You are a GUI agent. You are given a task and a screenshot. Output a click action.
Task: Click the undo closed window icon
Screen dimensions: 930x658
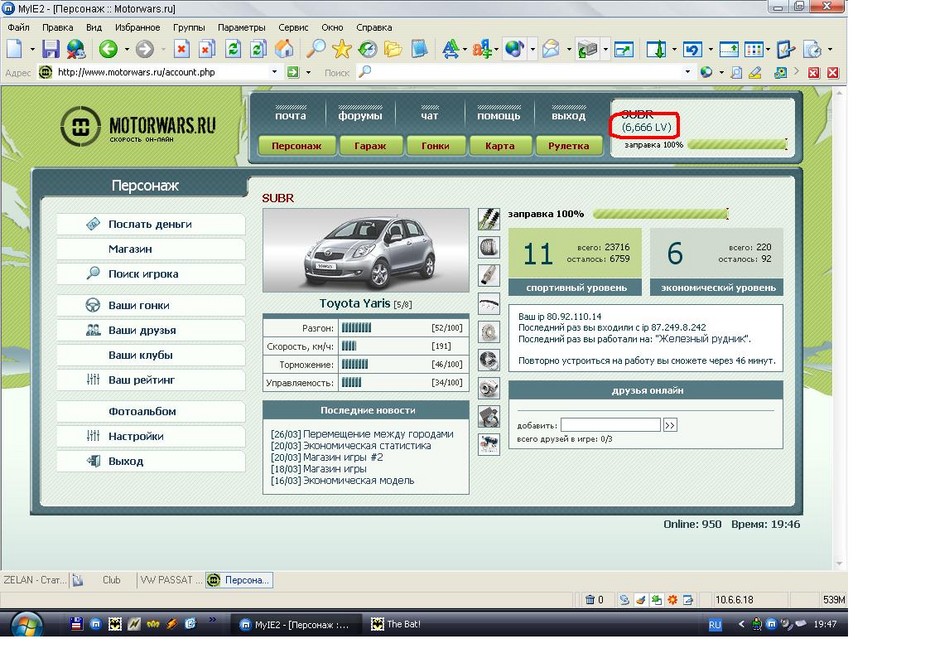(692, 49)
